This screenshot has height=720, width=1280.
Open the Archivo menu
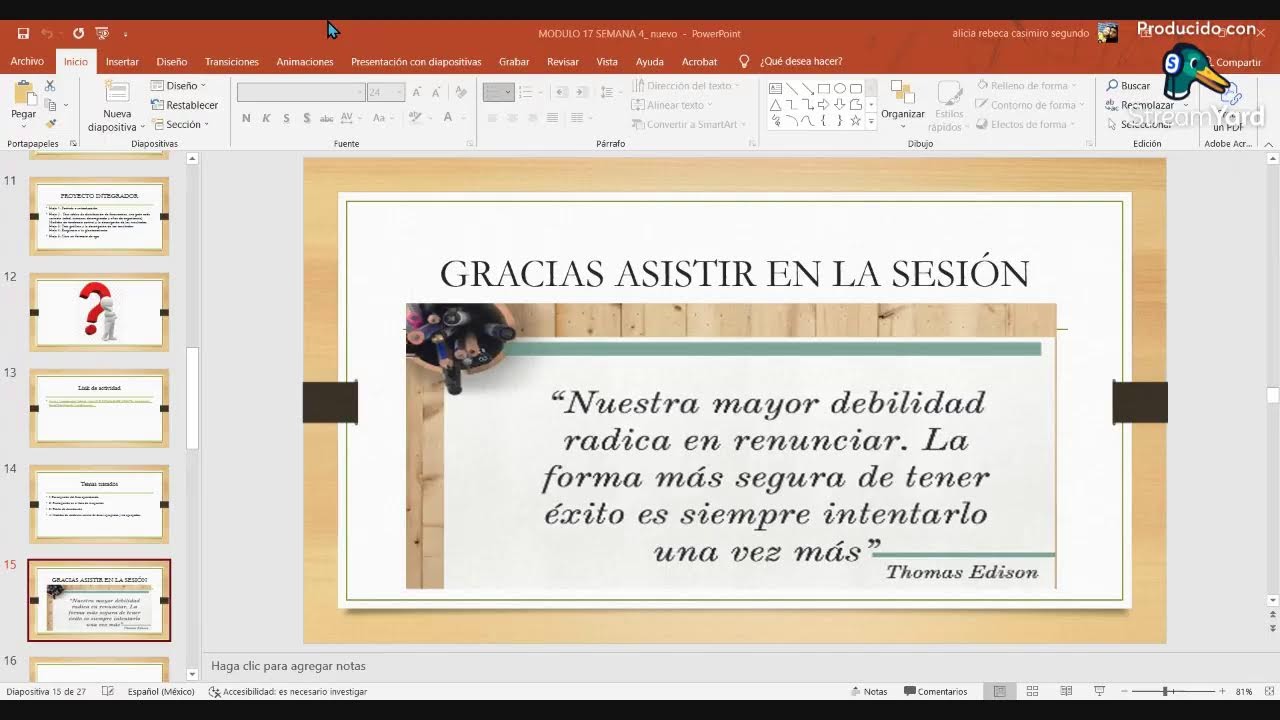point(27,61)
